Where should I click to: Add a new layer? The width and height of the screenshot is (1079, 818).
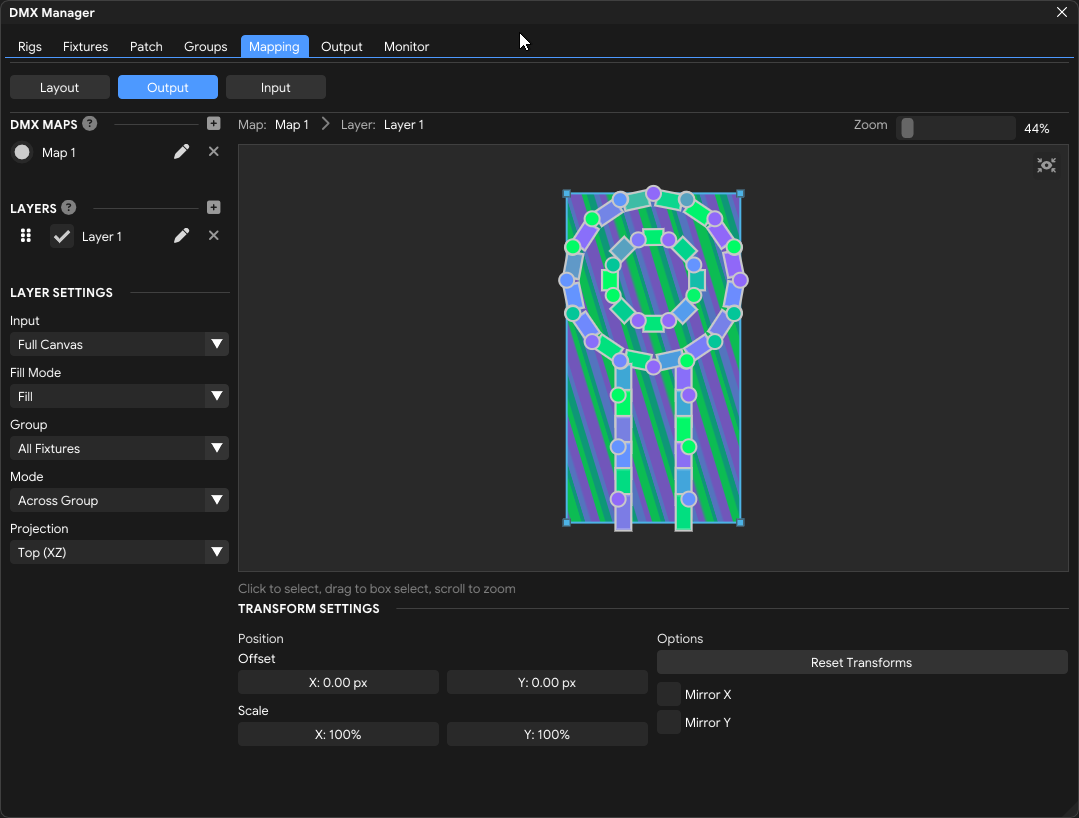click(213, 208)
